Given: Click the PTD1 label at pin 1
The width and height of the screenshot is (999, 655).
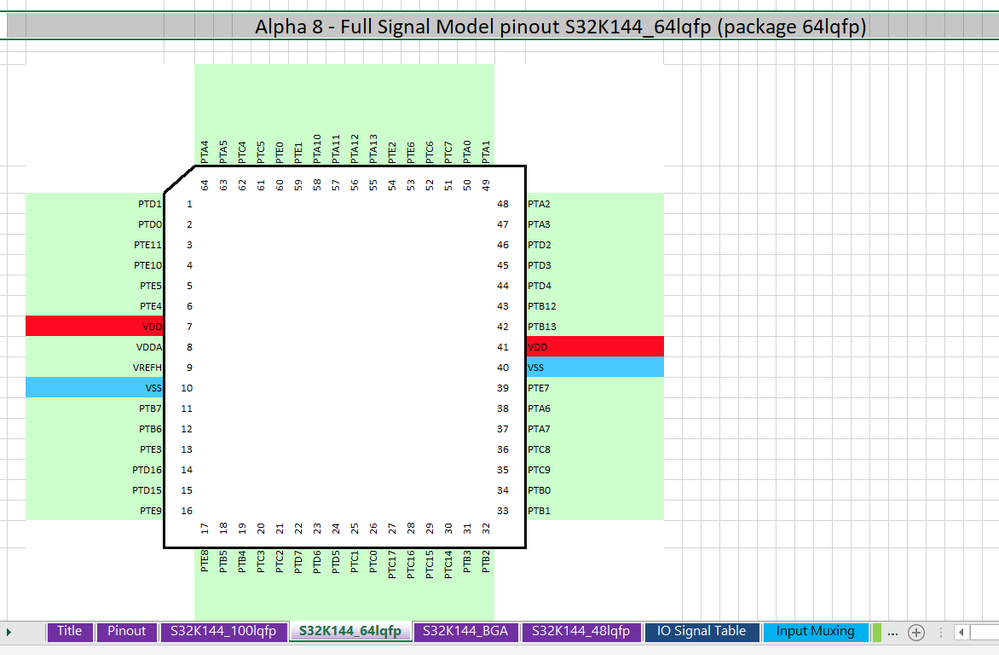Looking at the screenshot, I should pos(148,203).
